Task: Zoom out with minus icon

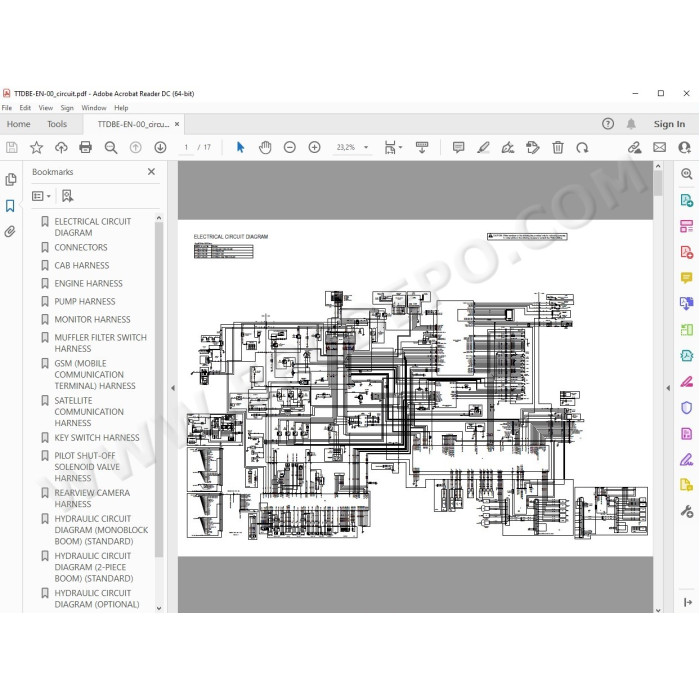Action: tap(290, 147)
